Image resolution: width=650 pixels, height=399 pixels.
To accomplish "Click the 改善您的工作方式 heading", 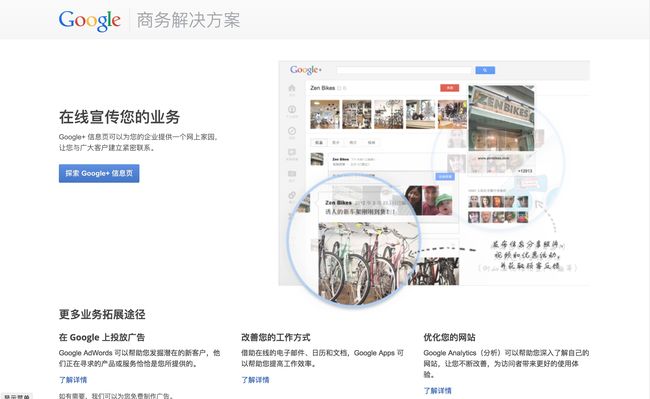I will (x=276, y=337).
